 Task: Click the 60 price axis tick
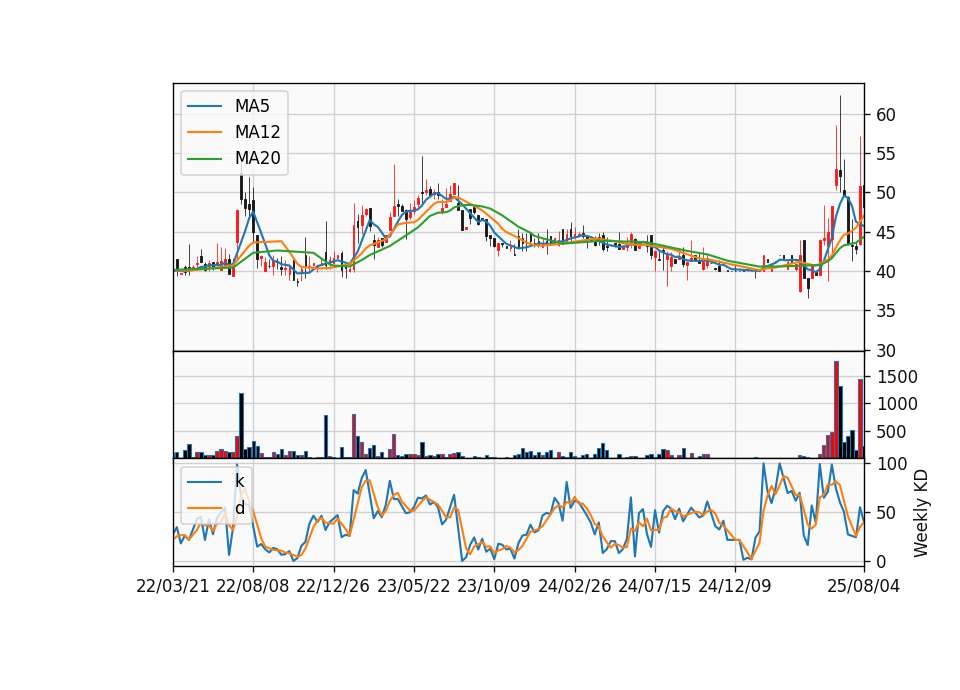(x=885, y=114)
